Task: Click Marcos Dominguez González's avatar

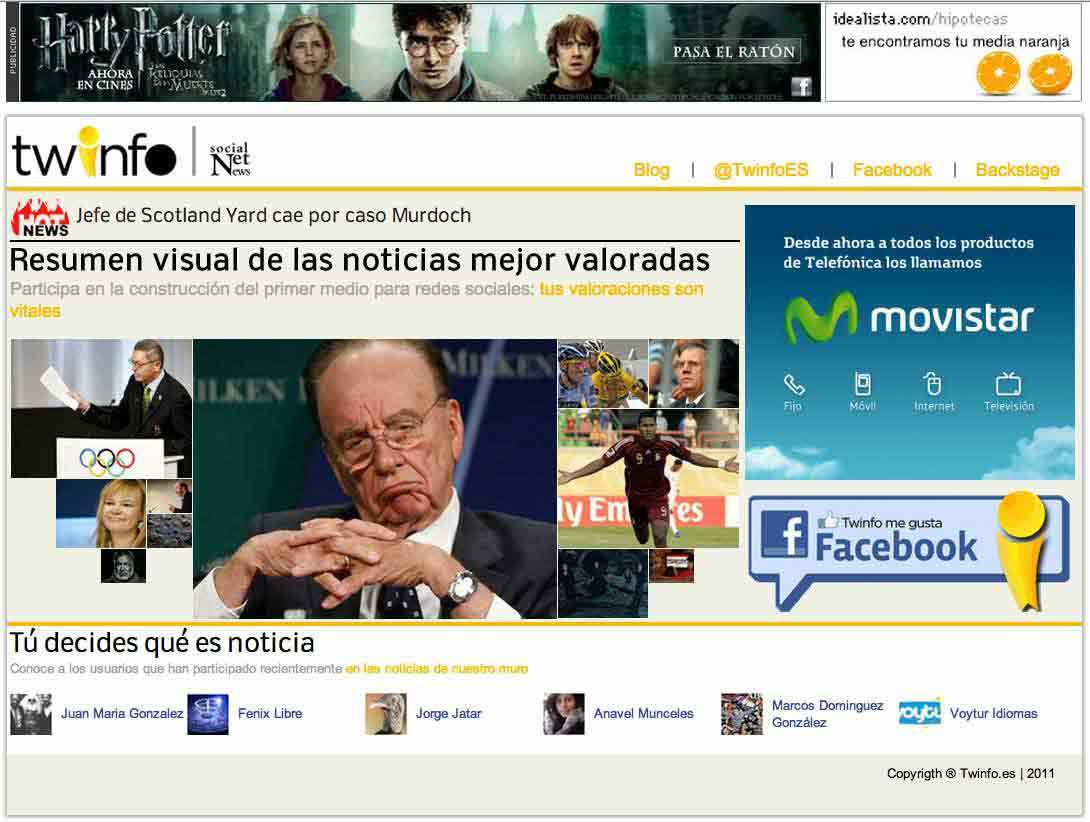Action: (742, 714)
